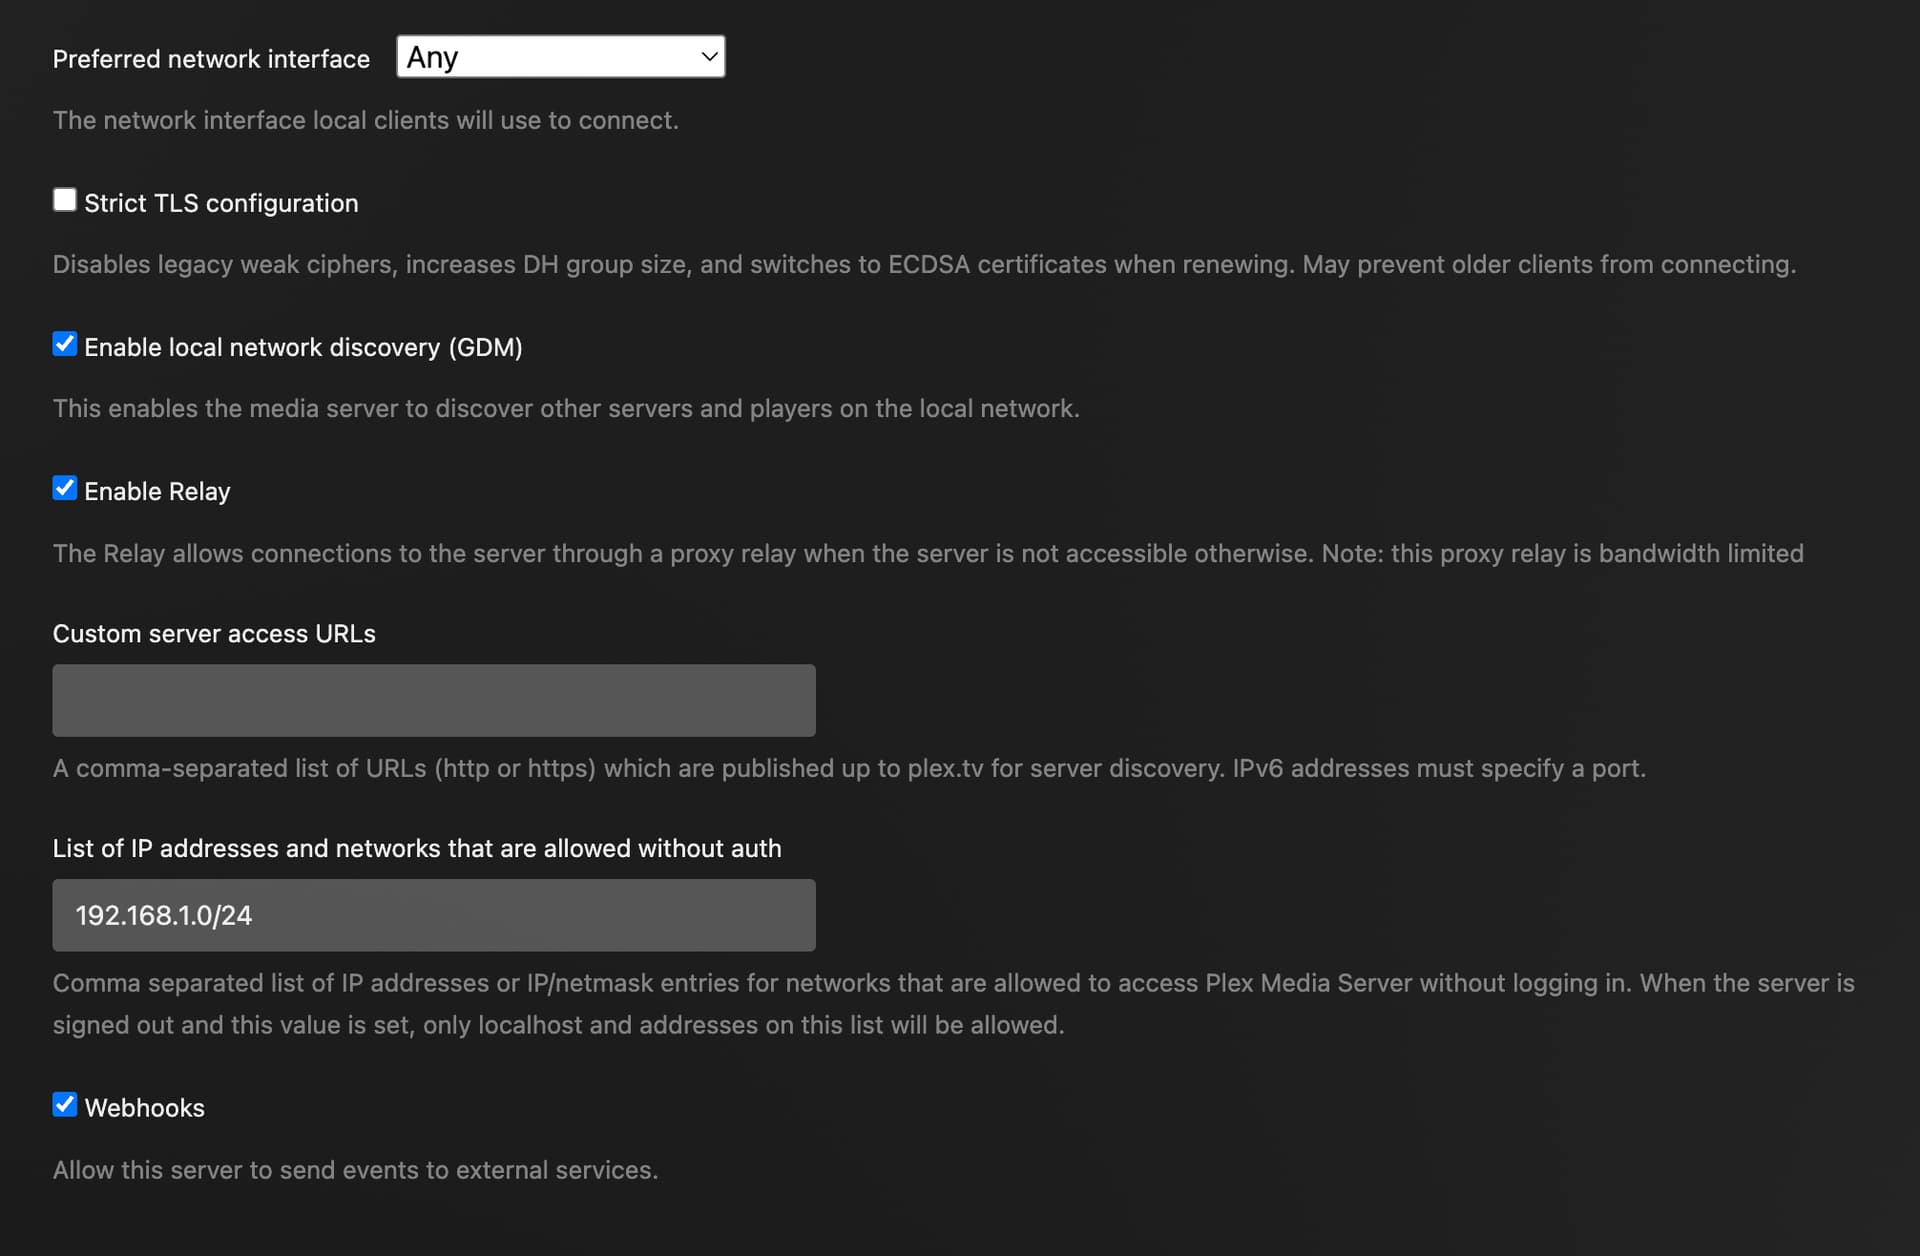
Task: Disable the Enable Relay checkbox
Action: 65,488
